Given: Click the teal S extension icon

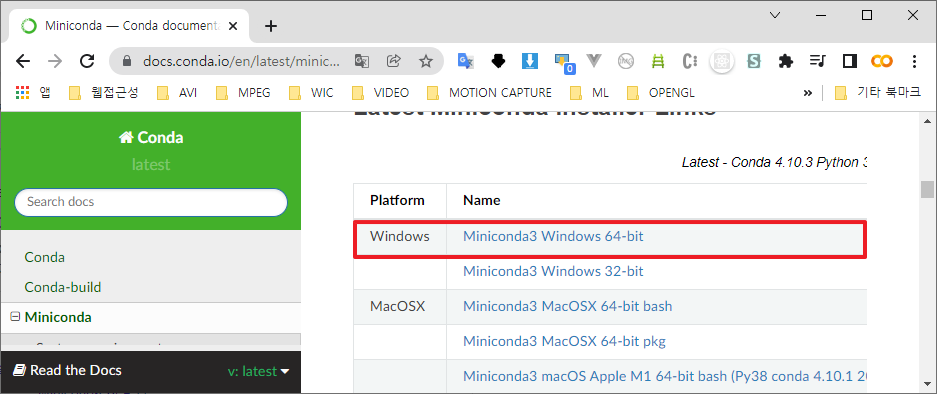Looking at the screenshot, I should point(754,61).
